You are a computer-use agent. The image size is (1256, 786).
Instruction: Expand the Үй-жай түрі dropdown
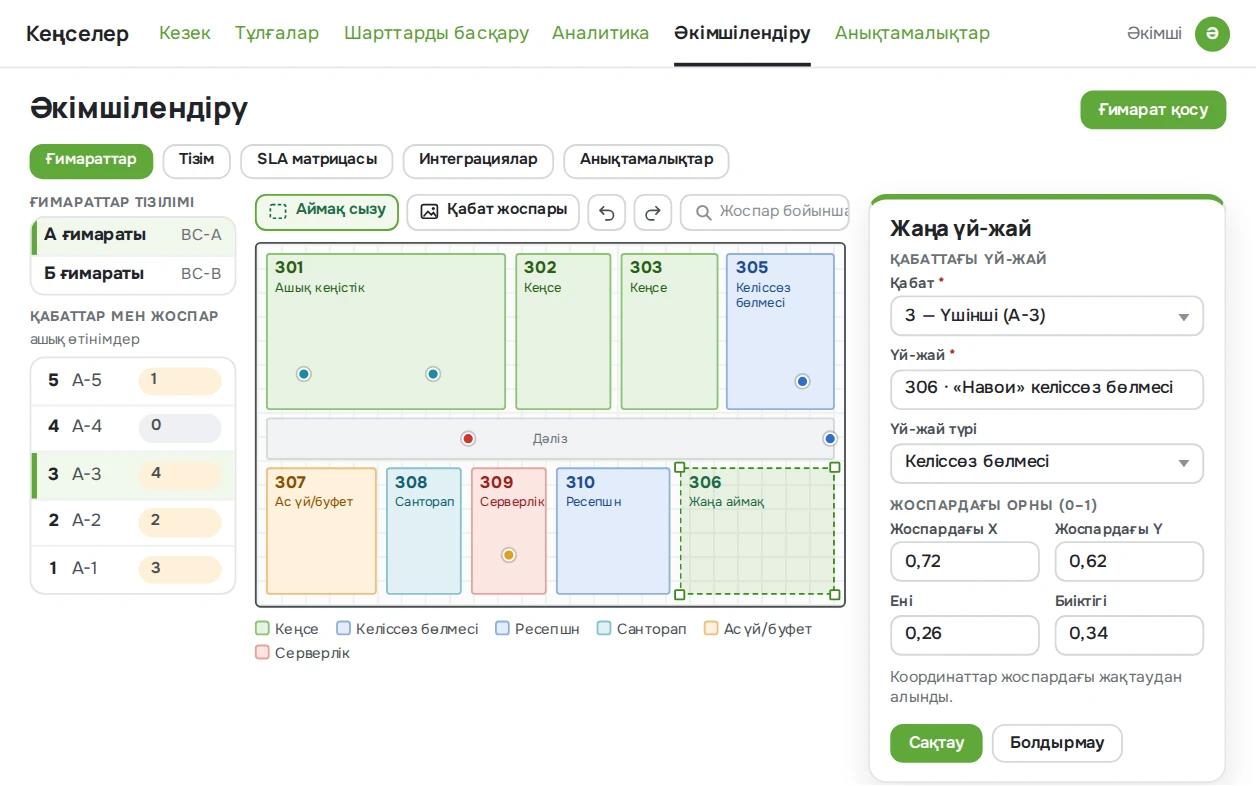coord(1047,463)
